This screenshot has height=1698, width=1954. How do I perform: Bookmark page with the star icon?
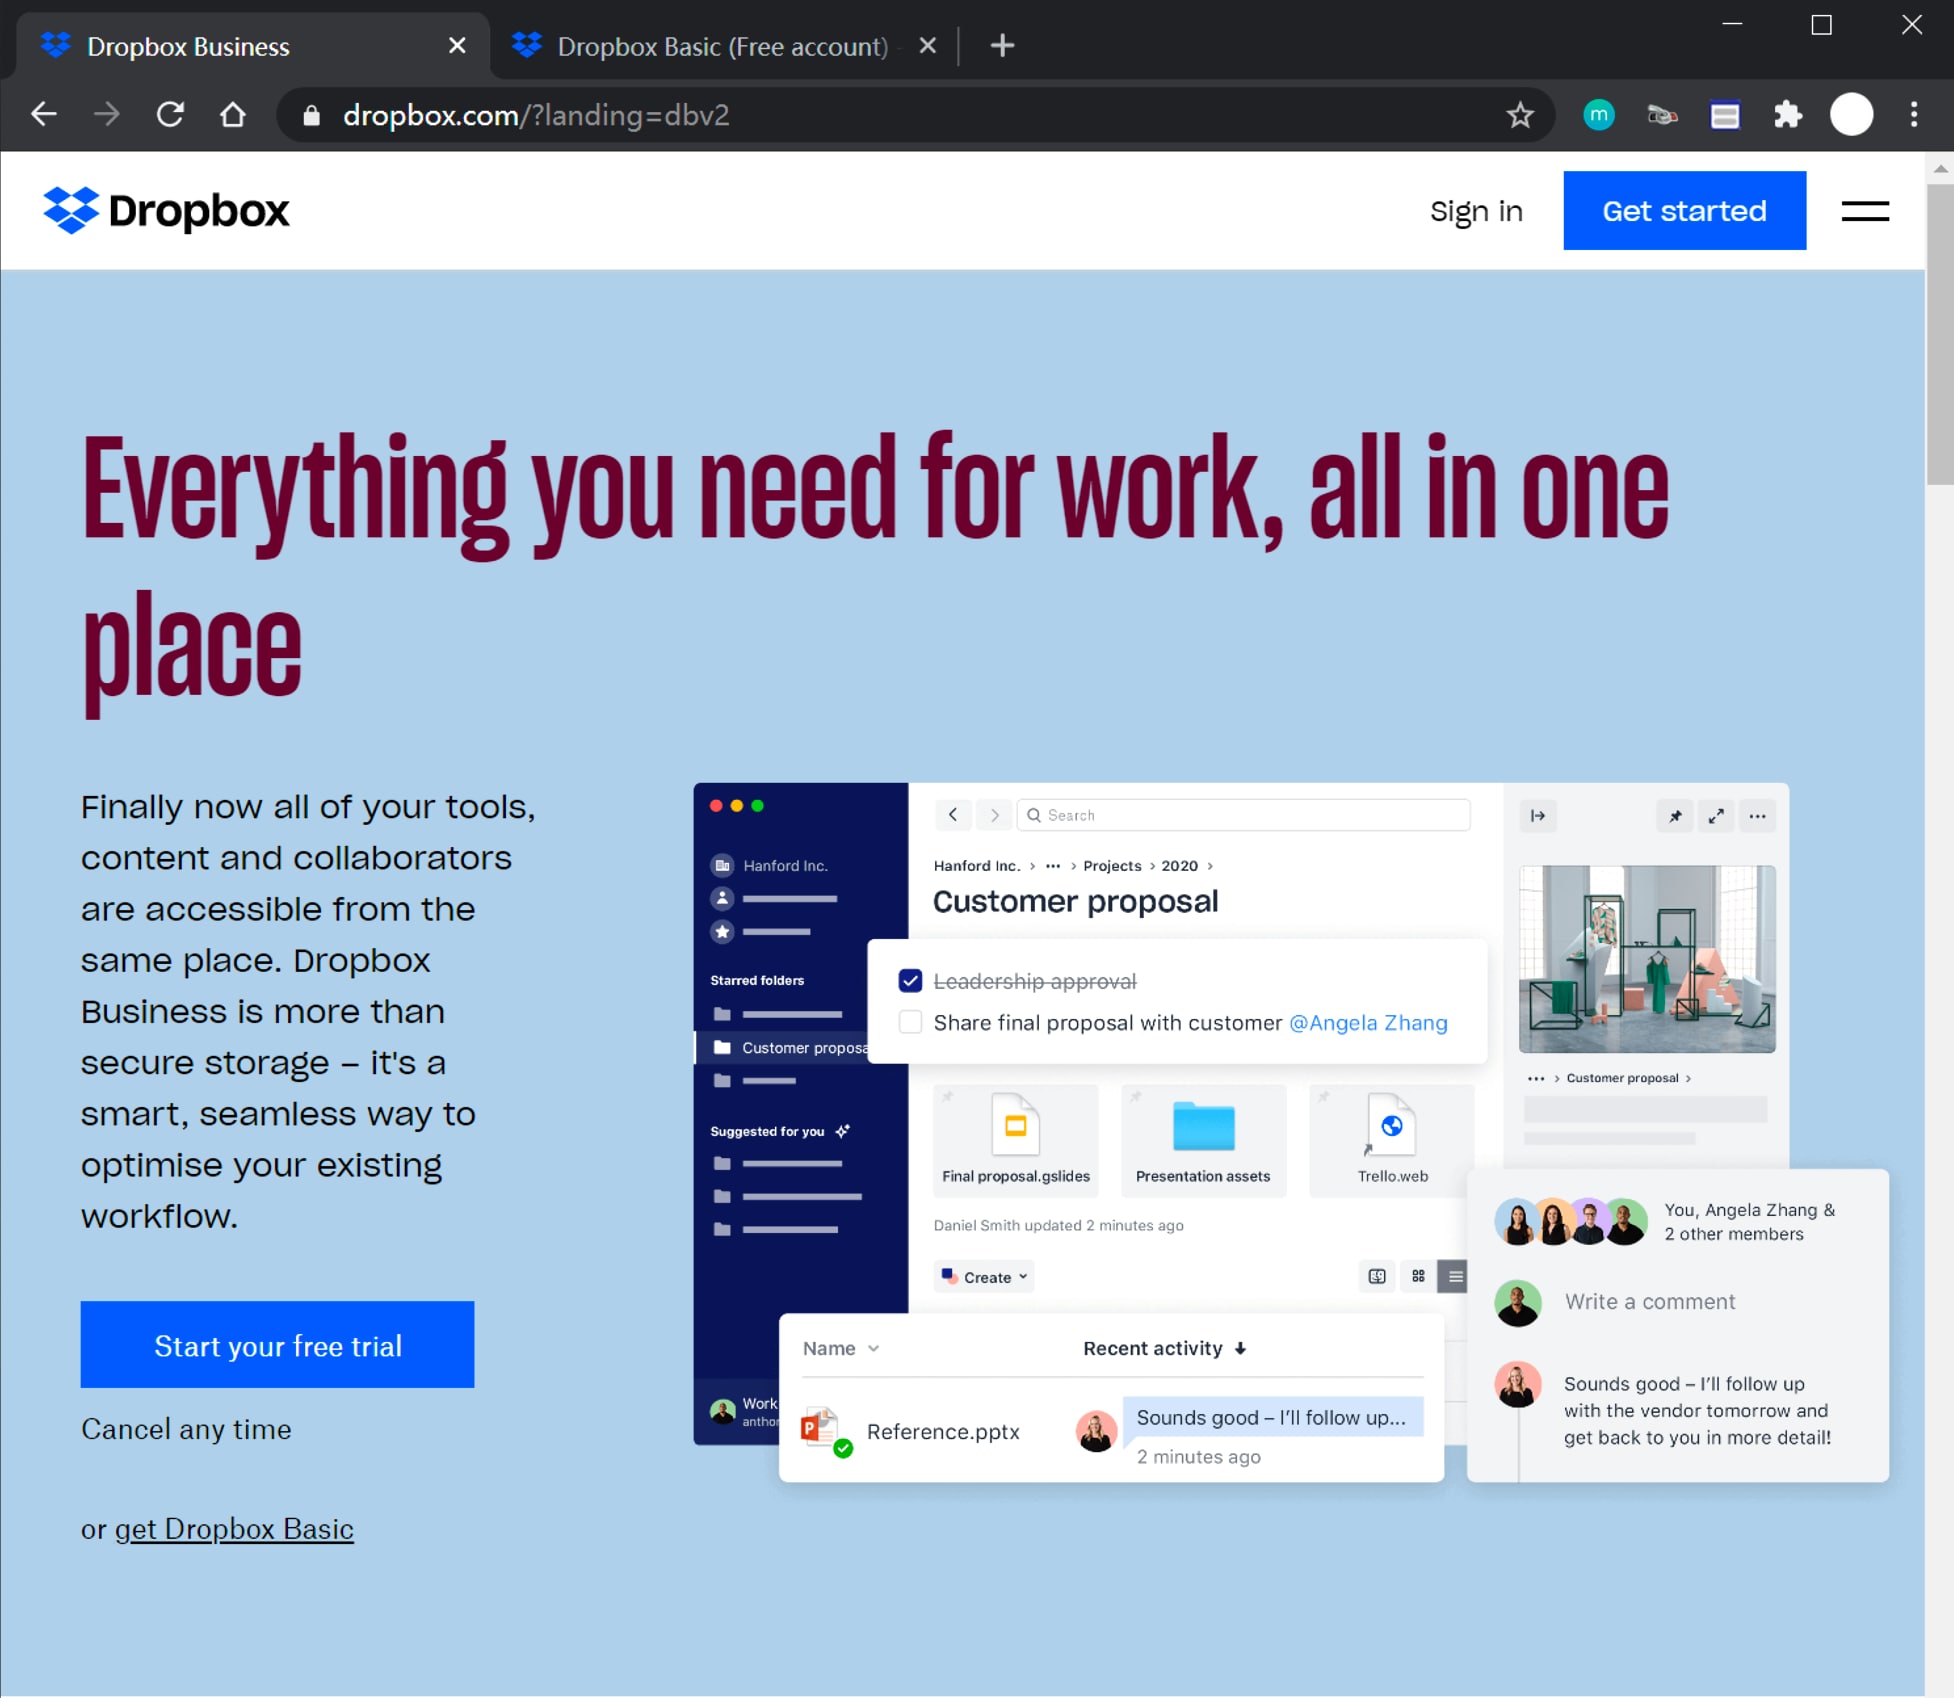pyautogui.click(x=1519, y=116)
